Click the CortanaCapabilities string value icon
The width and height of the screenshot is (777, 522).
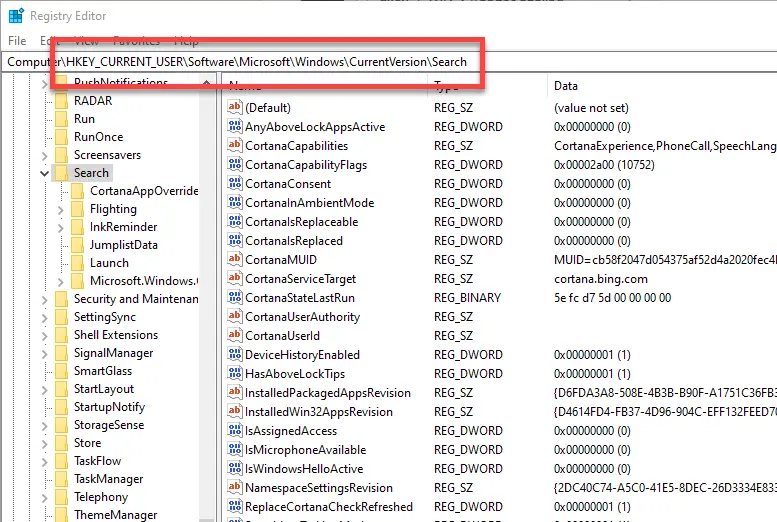[x=234, y=145]
